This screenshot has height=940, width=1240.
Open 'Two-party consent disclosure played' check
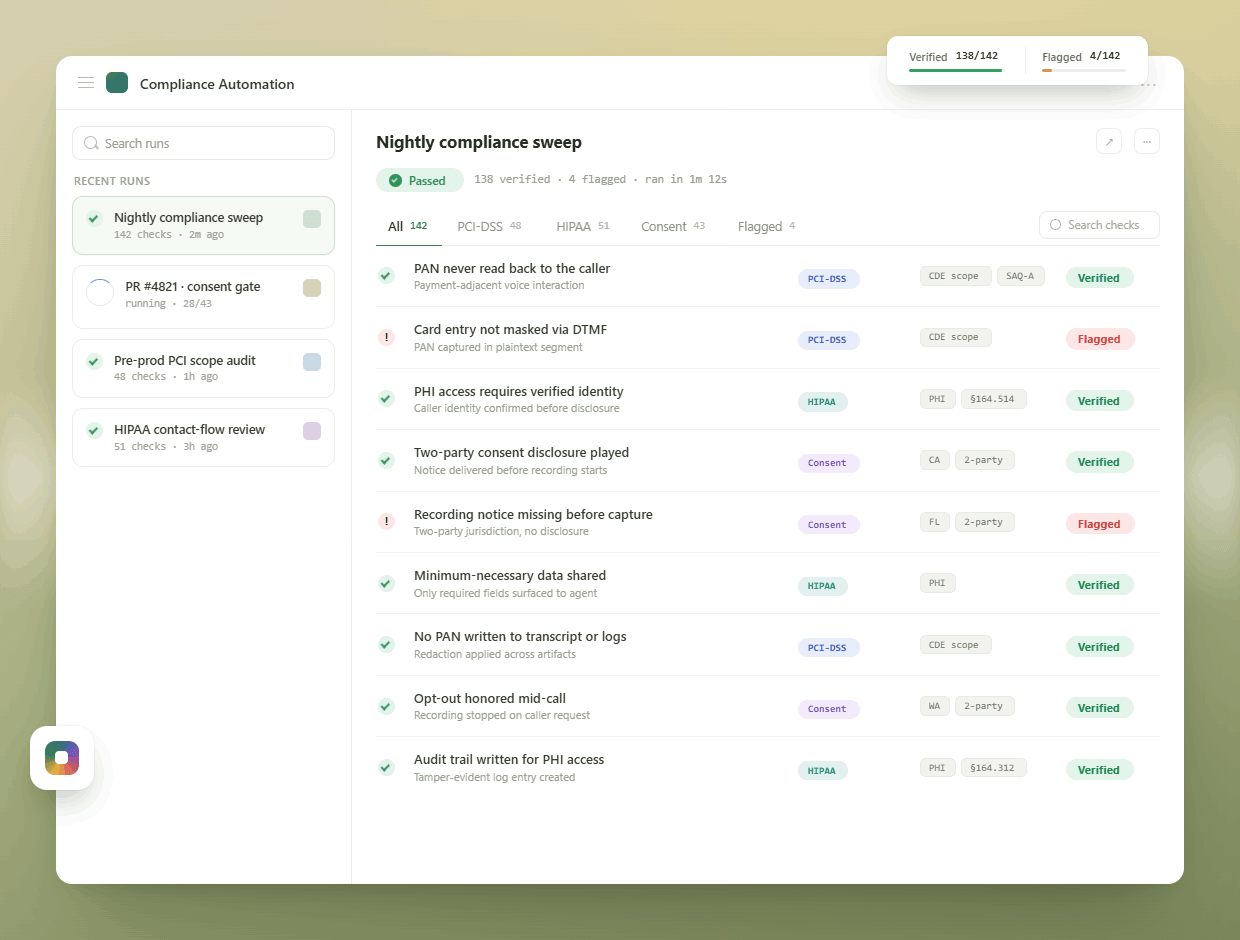point(768,461)
